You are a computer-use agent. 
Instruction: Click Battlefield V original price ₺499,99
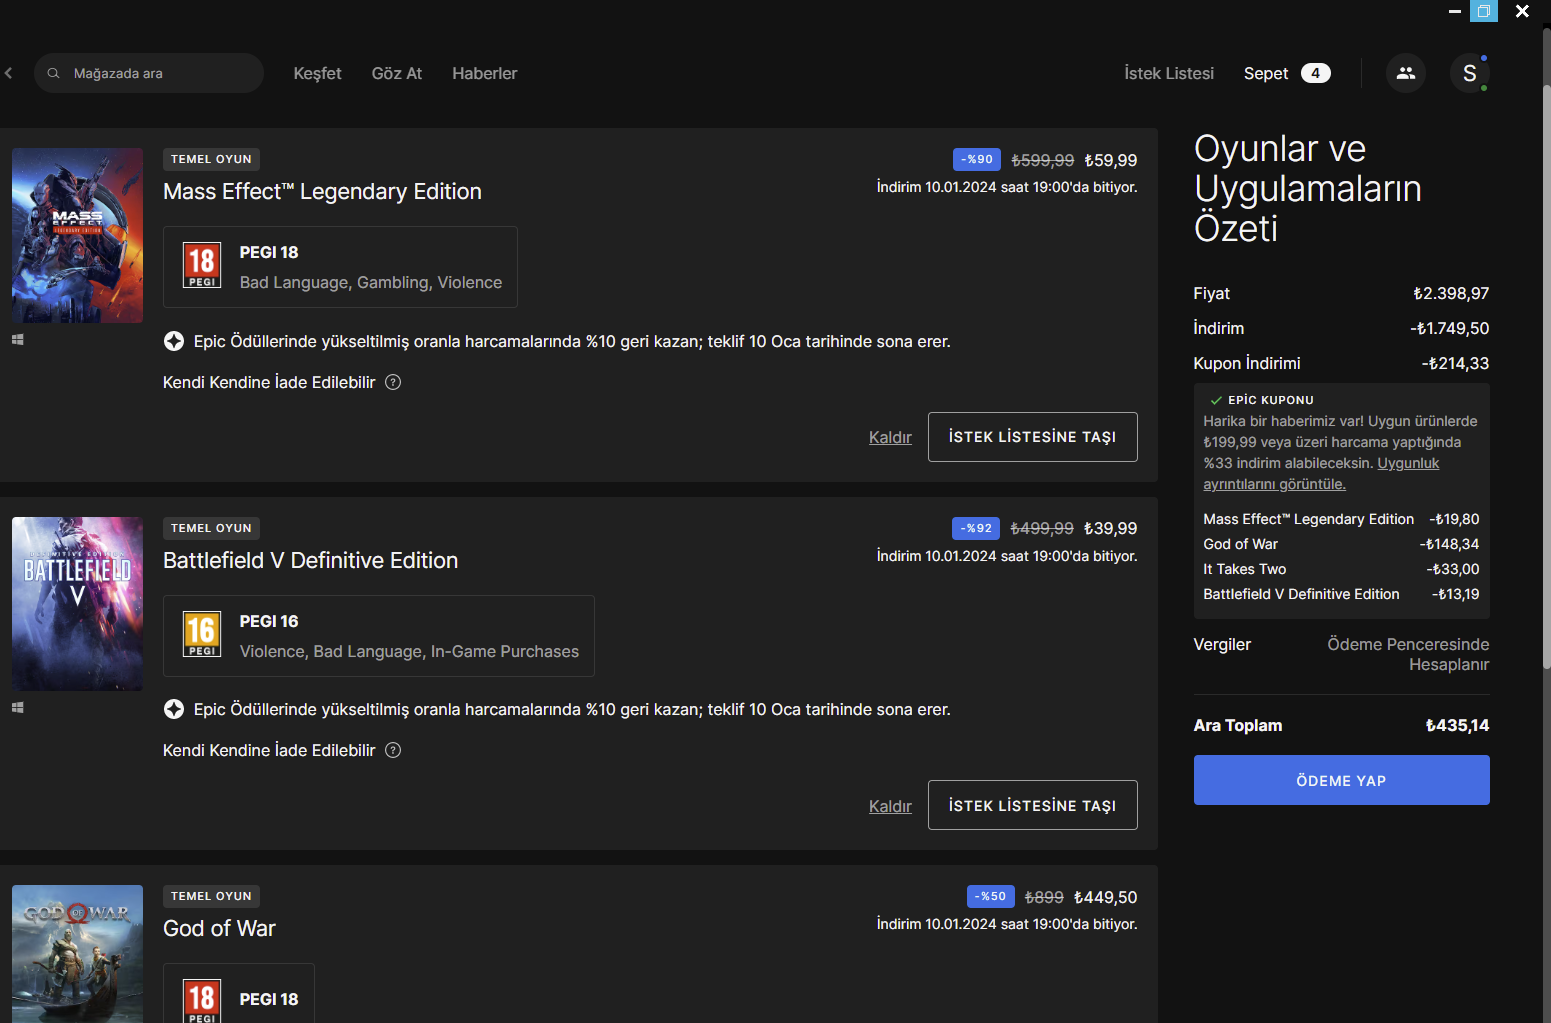pos(1042,528)
